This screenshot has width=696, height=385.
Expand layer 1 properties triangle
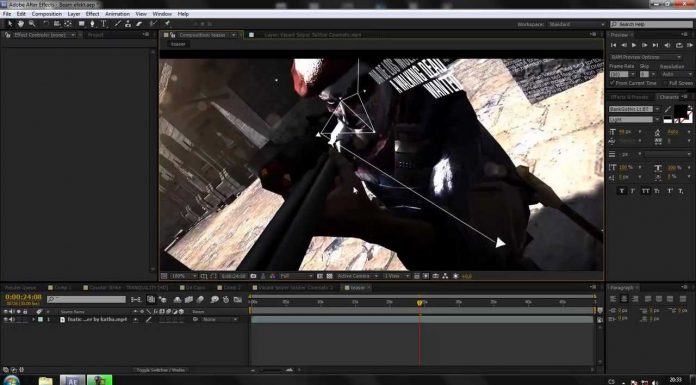coord(33,319)
